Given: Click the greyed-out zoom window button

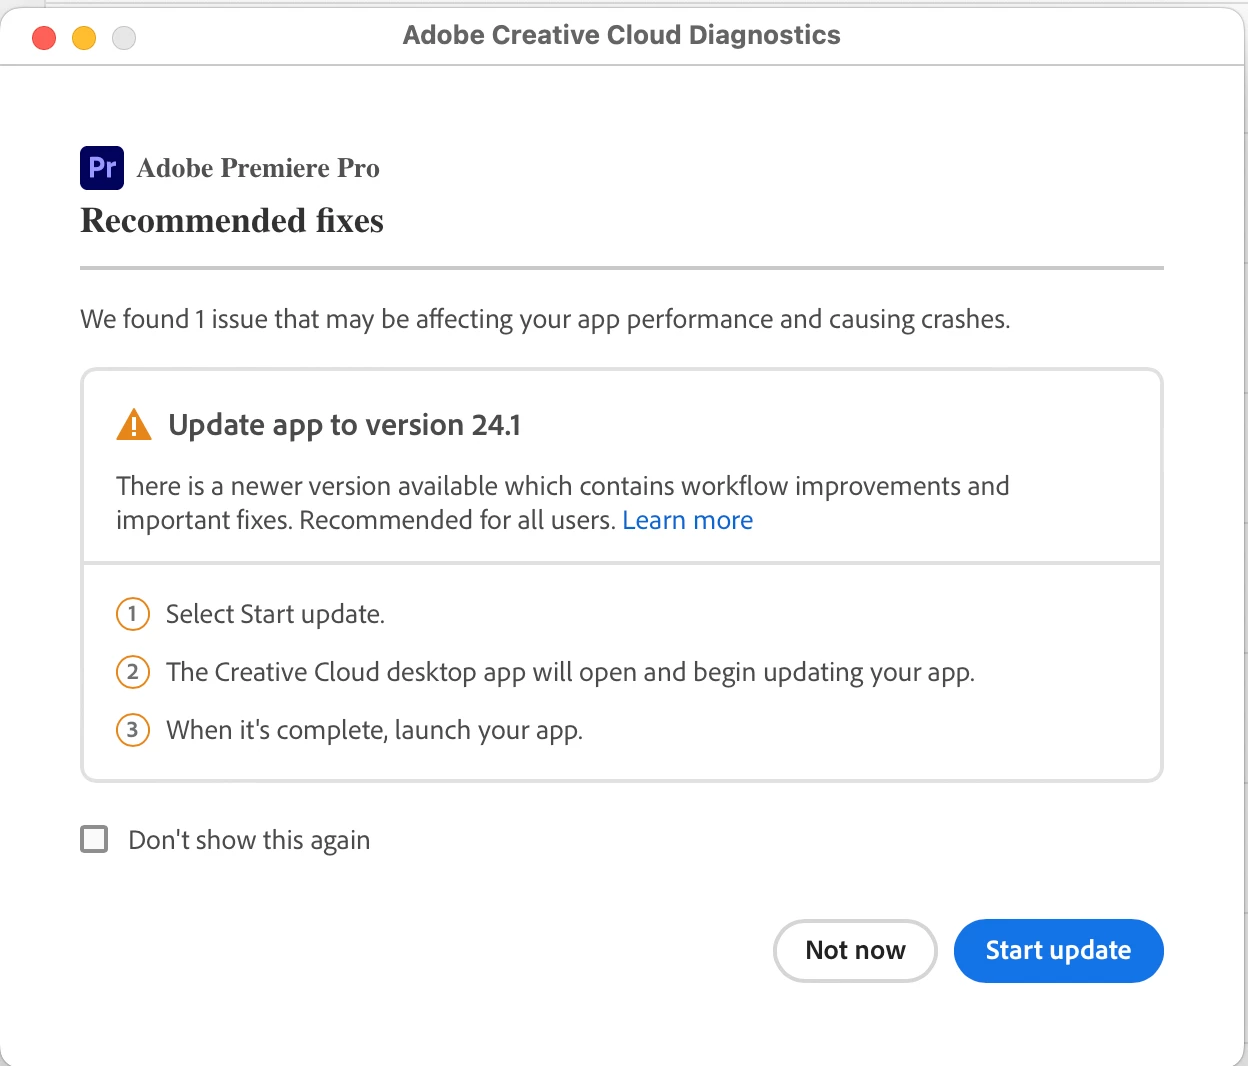Looking at the screenshot, I should [124, 38].
